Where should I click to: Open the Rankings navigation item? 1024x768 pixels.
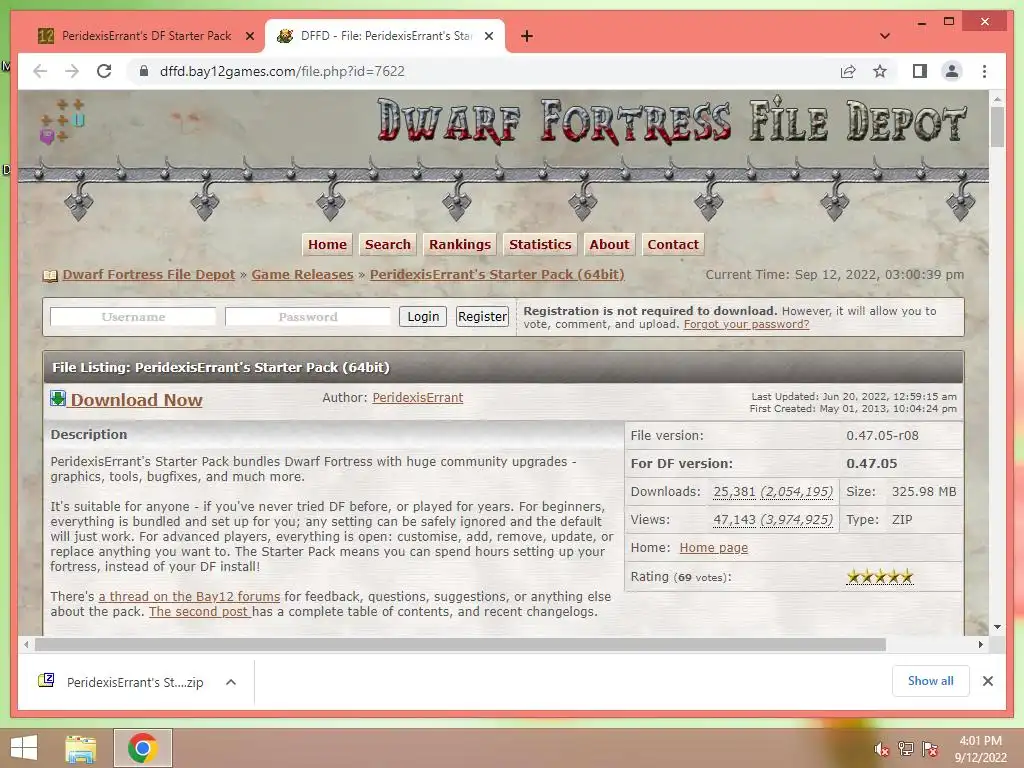click(460, 244)
